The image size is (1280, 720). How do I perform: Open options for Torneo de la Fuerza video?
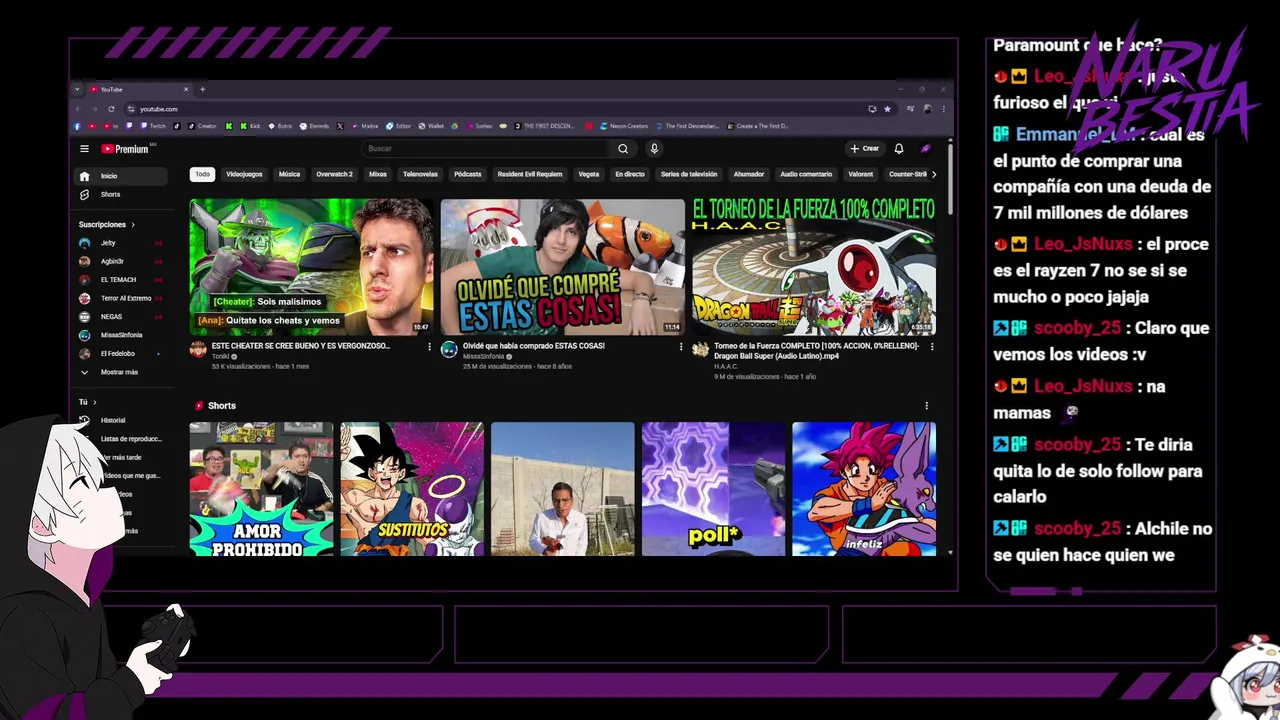pyautogui.click(x=932, y=347)
